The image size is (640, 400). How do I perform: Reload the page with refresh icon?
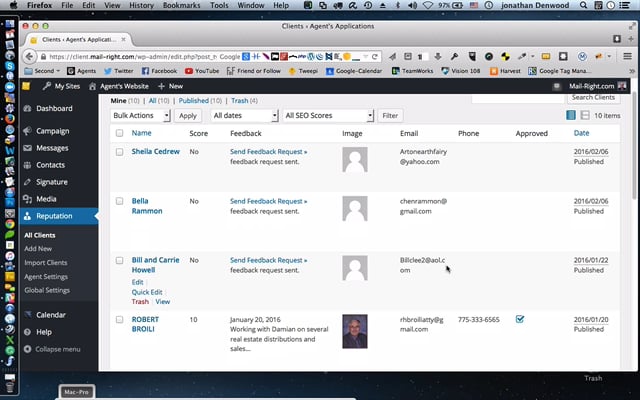[x=374, y=57]
